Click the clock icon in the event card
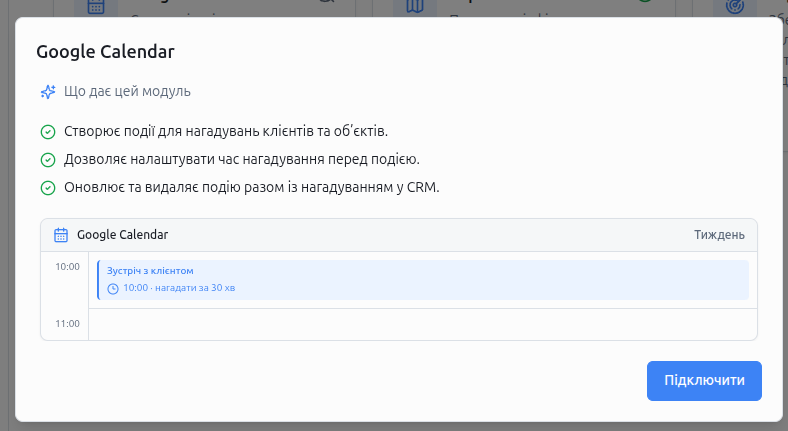788x431 pixels. (113, 289)
